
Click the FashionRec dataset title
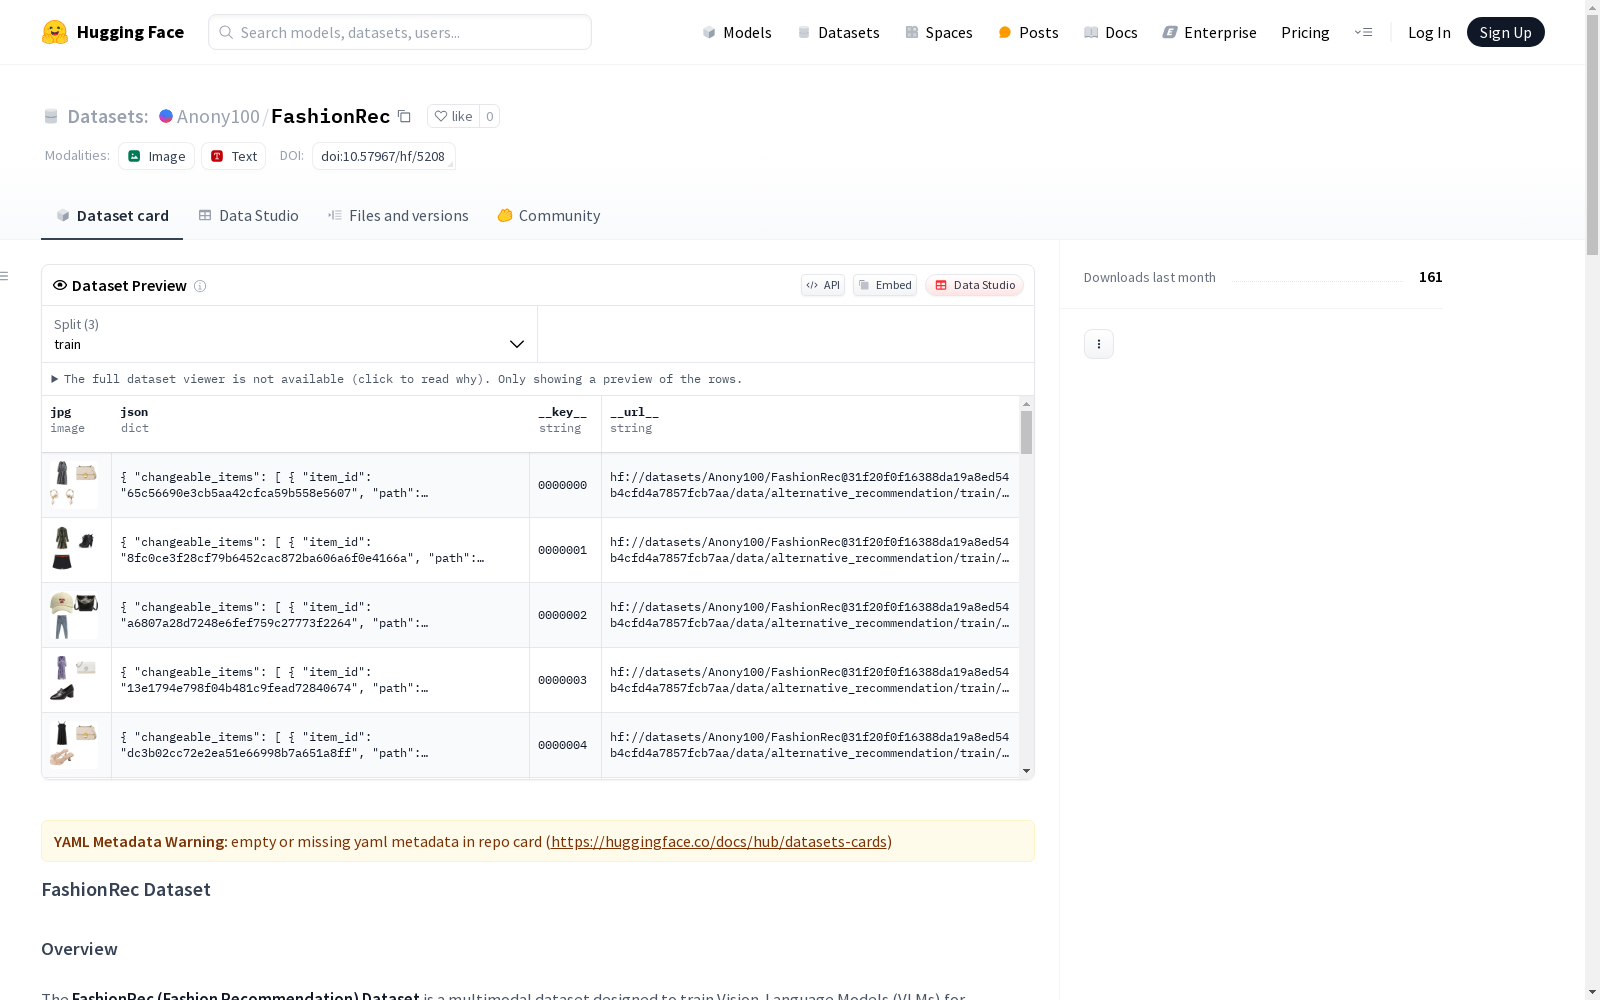pyautogui.click(x=330, y=116)
